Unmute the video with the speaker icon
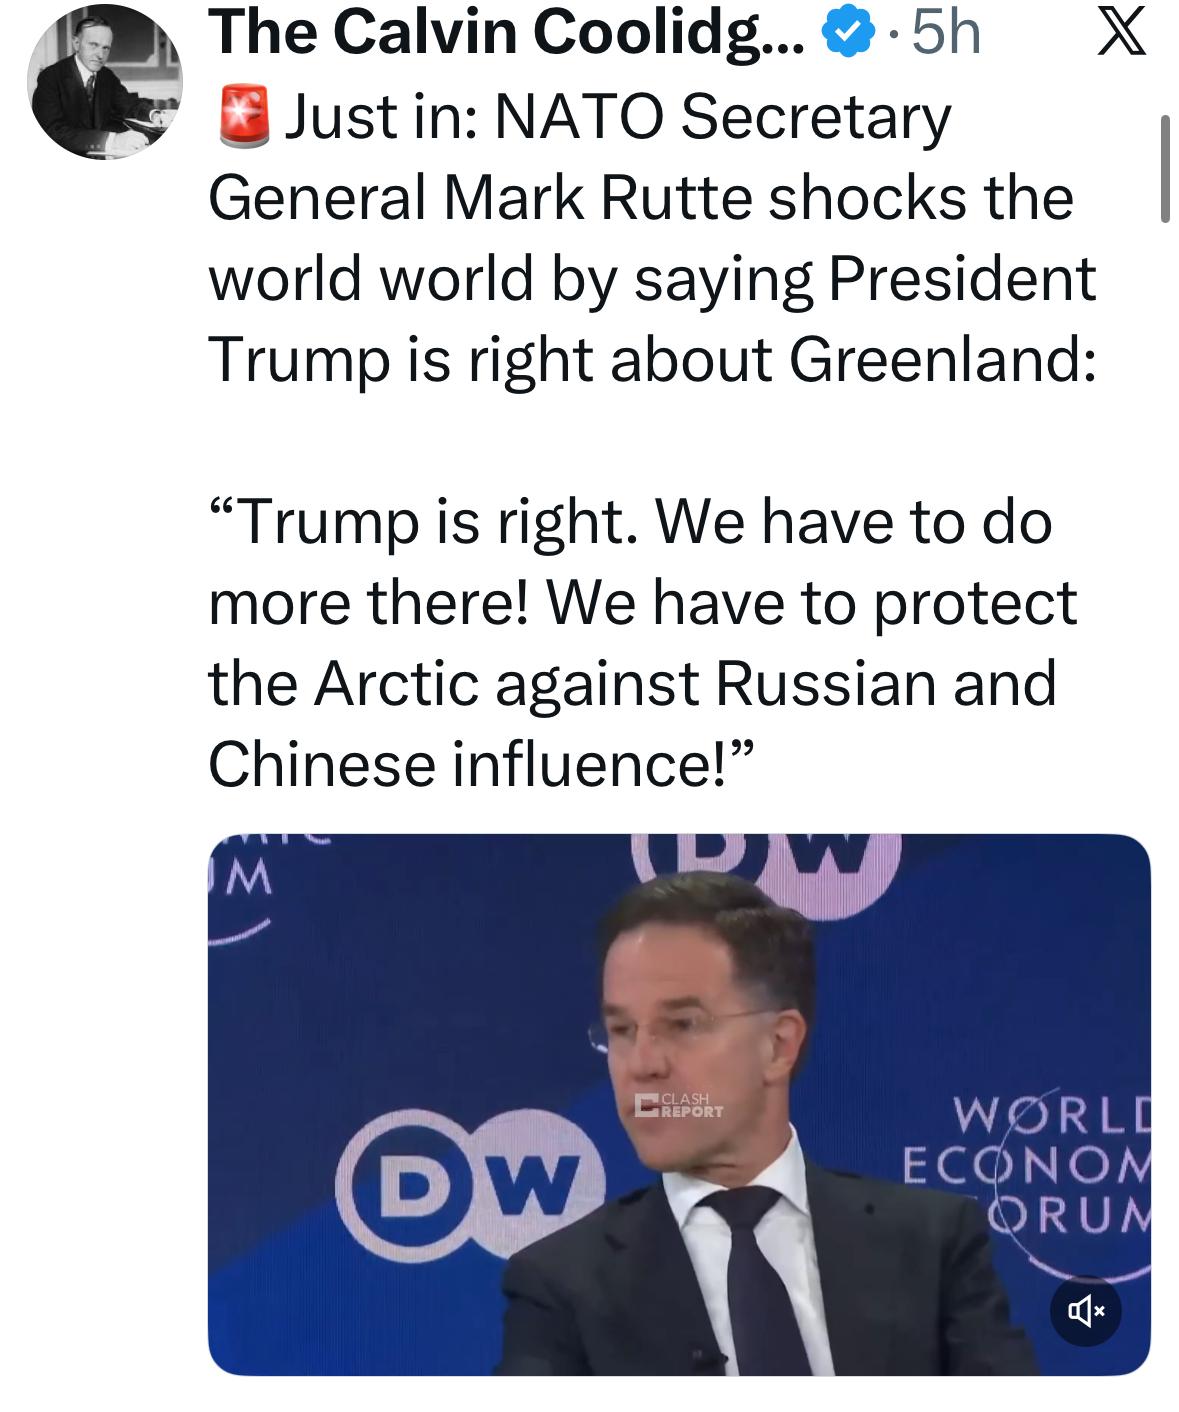1179x1412 pixels. pos(1085,1309)
